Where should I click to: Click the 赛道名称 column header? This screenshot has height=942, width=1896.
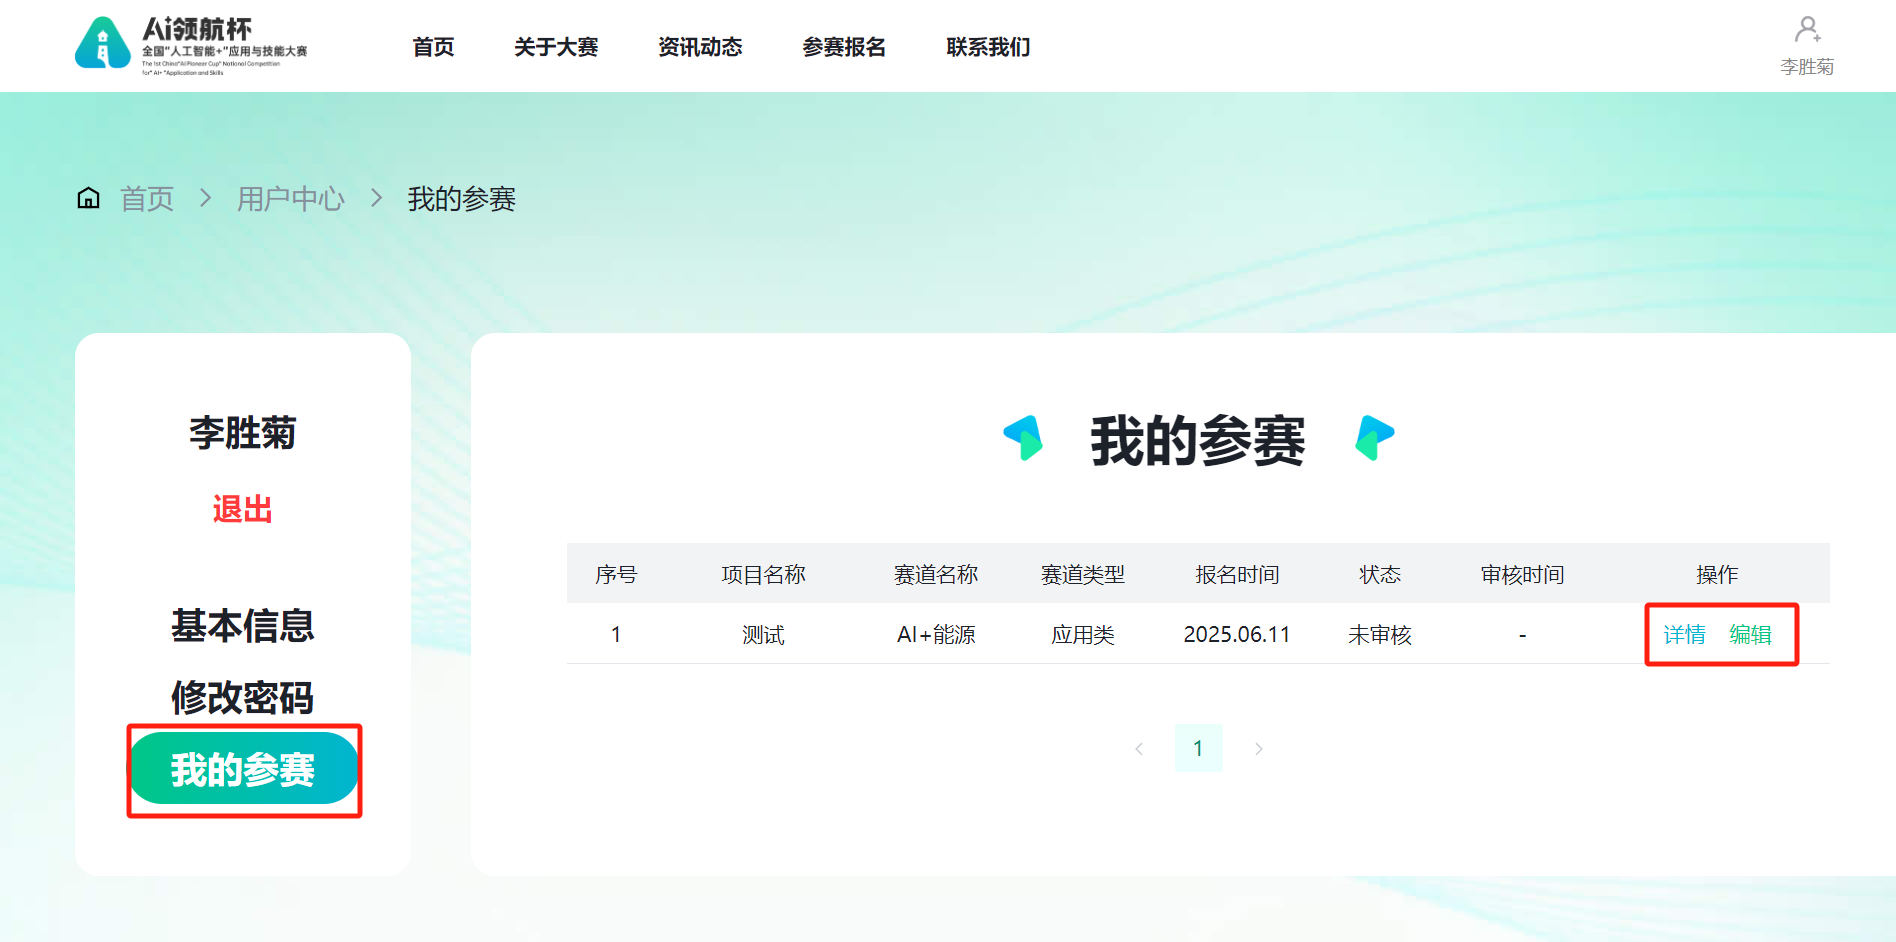coord(936,575)
